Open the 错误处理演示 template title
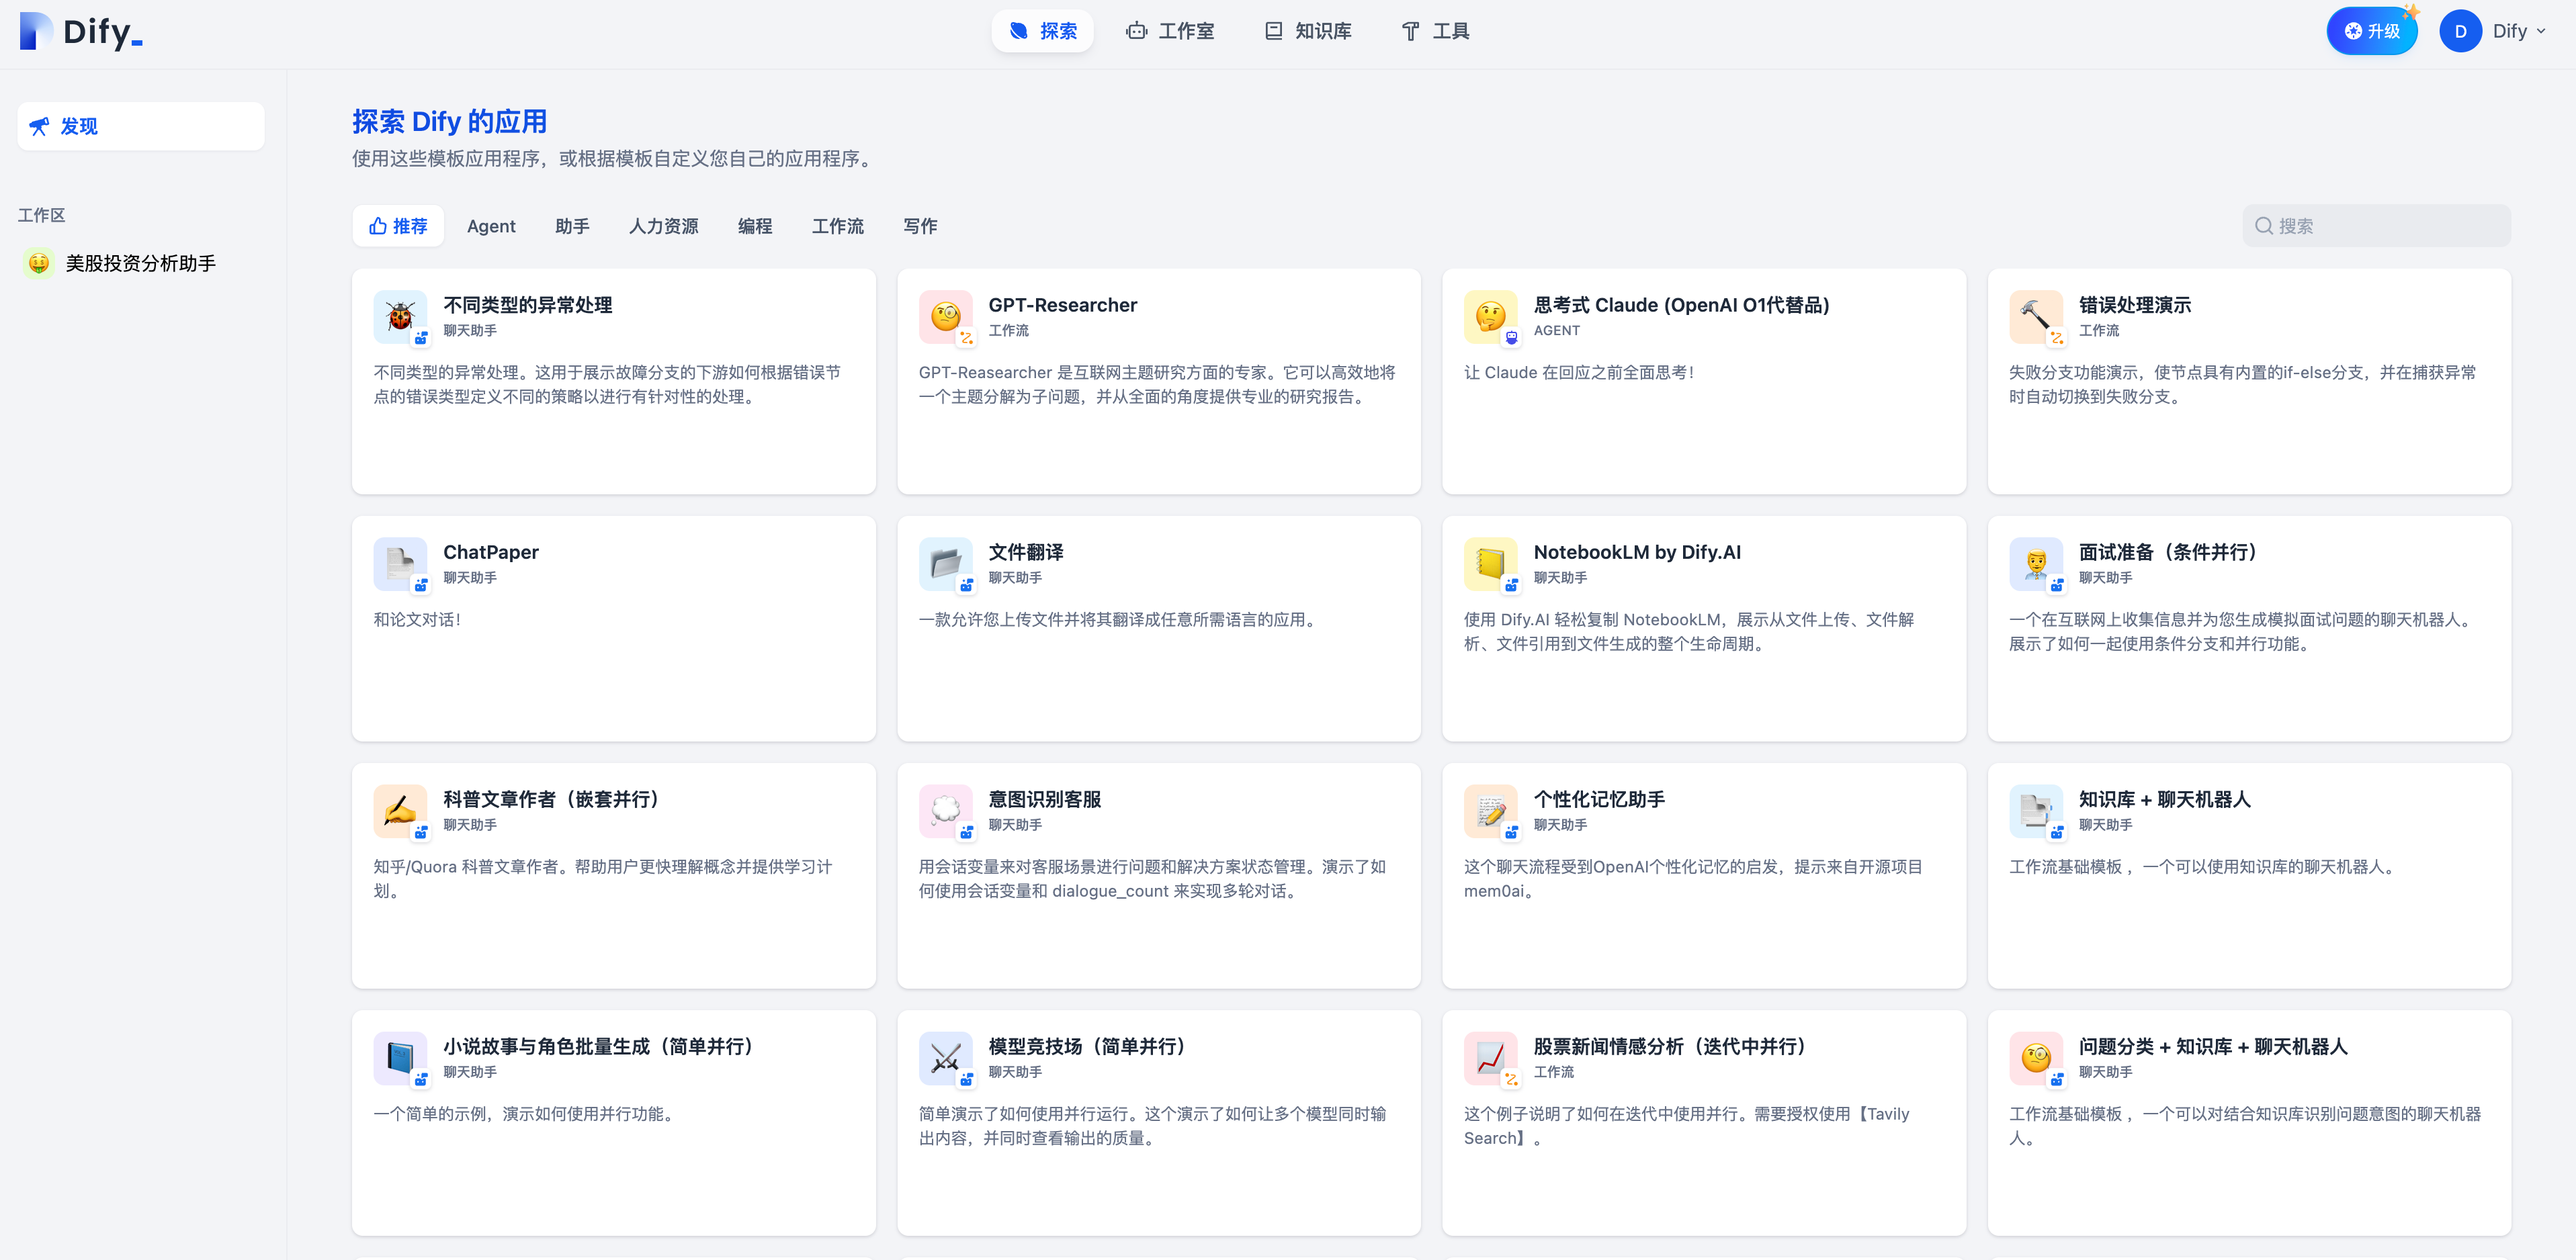This screenshot has height=1260, width=2576. (2134, 305)
